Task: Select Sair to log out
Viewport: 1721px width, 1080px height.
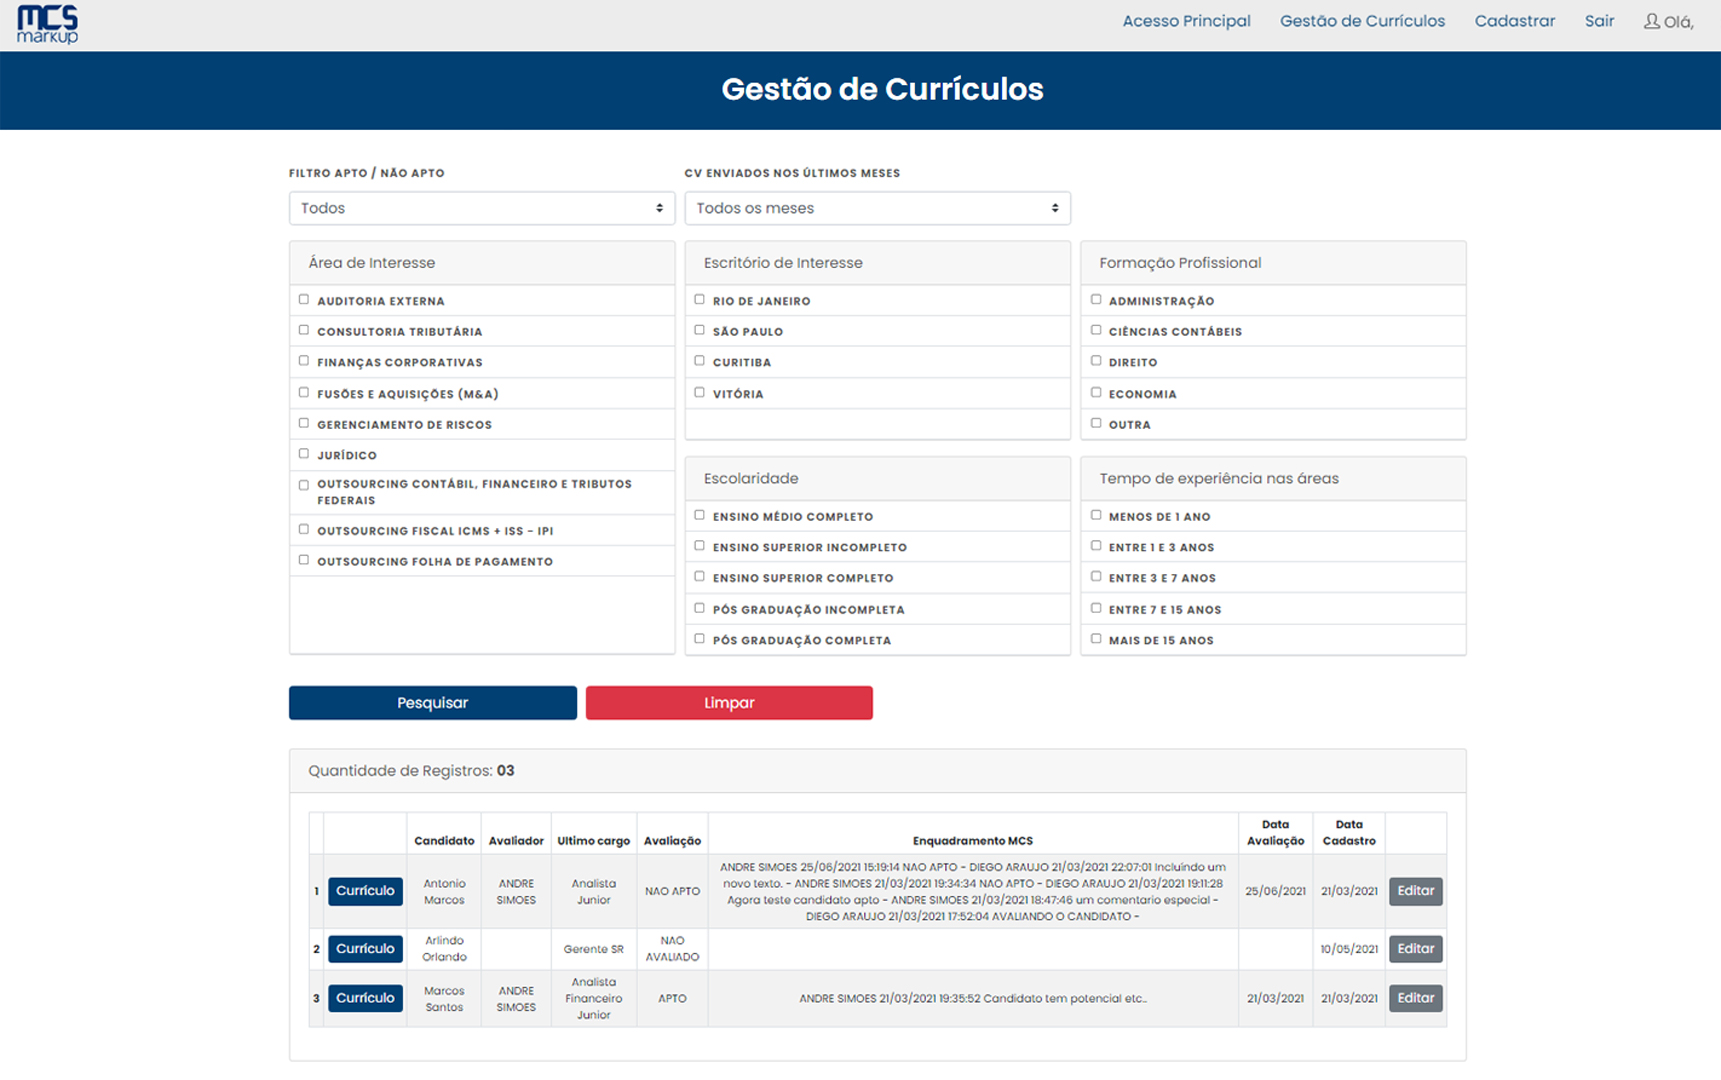Action: (1599, 21)
